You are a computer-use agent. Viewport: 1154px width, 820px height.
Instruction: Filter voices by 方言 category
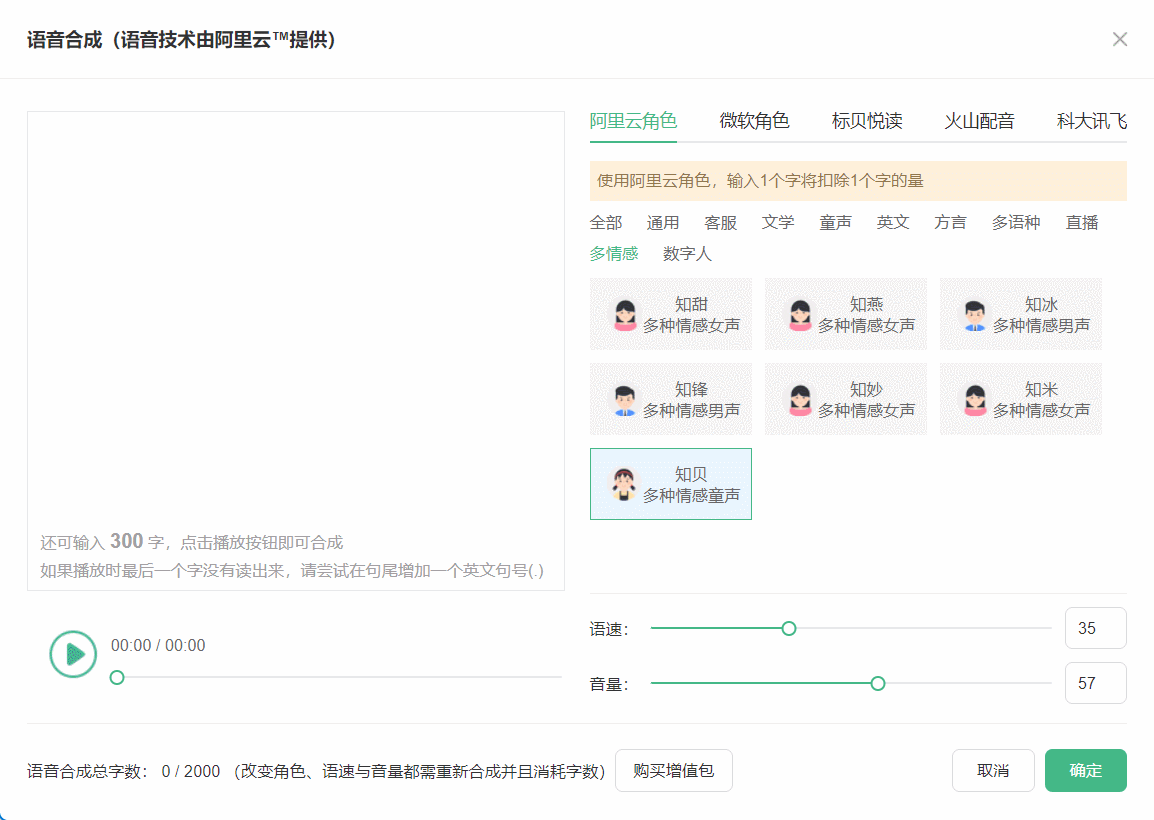(950, 222)
